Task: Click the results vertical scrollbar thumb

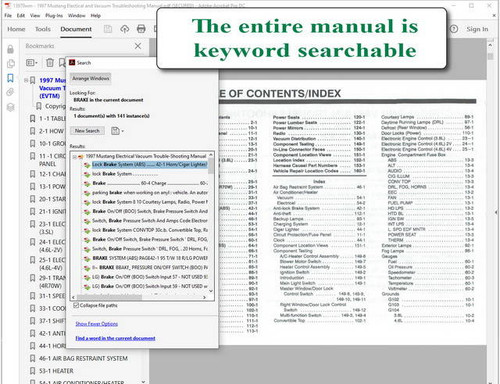Action: click(211, 166)
